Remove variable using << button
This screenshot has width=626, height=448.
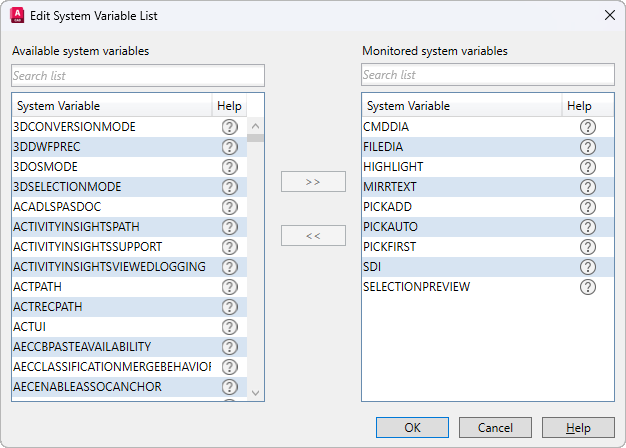pos(313,236)
